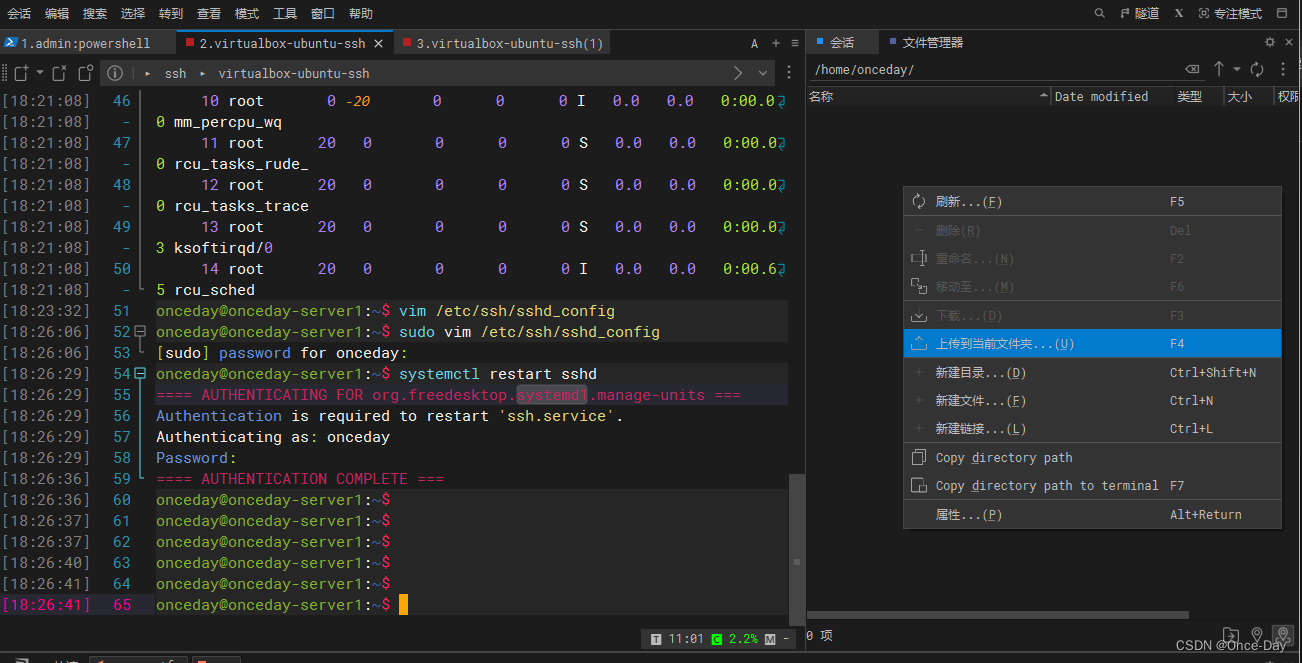Expand the address bar history chevron
Image resolution: width=1302 pixels, height=663 pixels.
tap(764, 73)
